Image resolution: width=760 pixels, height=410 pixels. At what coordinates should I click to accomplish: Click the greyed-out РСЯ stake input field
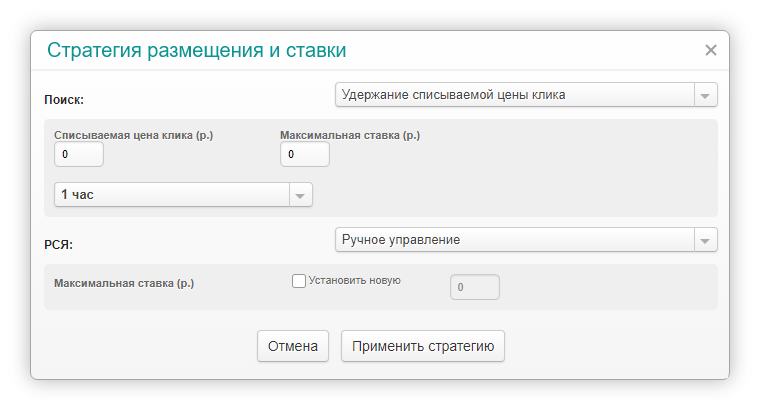475,287
